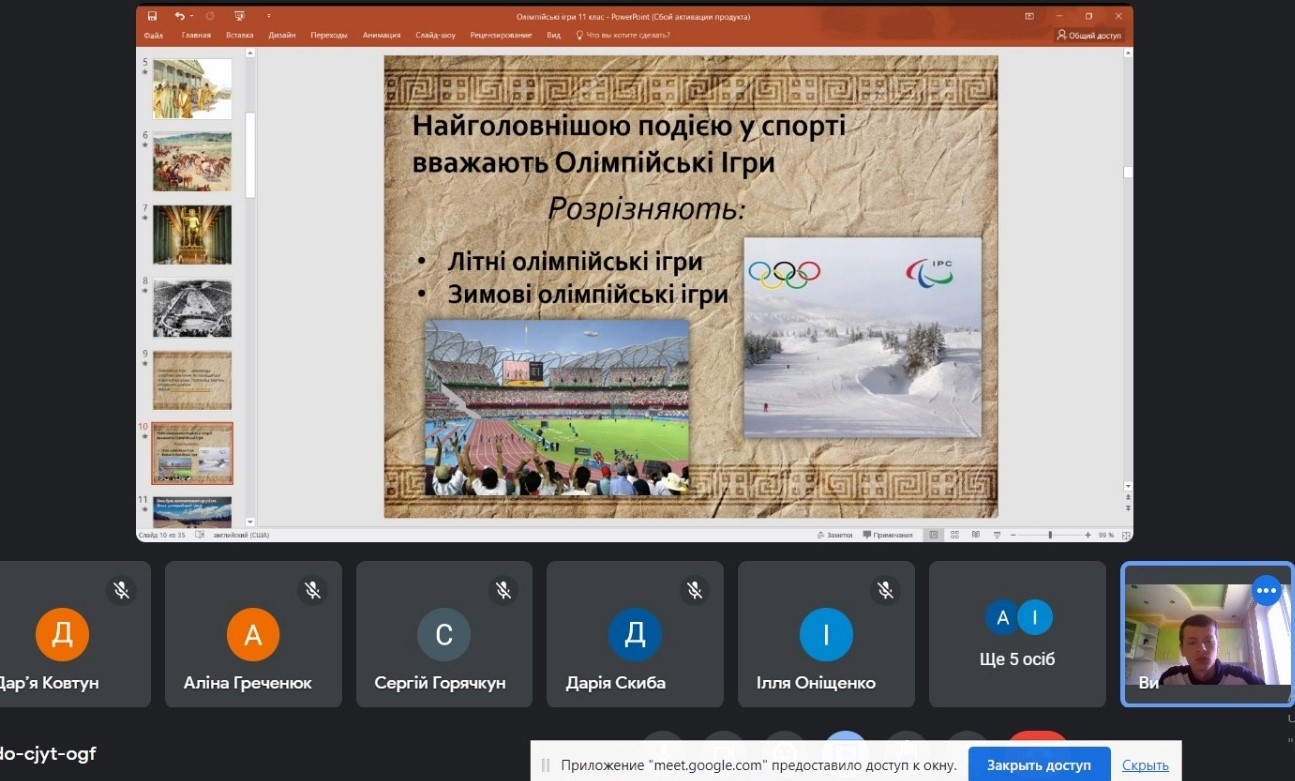The image size is (1295, 781).
Task: Click the zoom in plus icon
Action: click(1087, 535)
